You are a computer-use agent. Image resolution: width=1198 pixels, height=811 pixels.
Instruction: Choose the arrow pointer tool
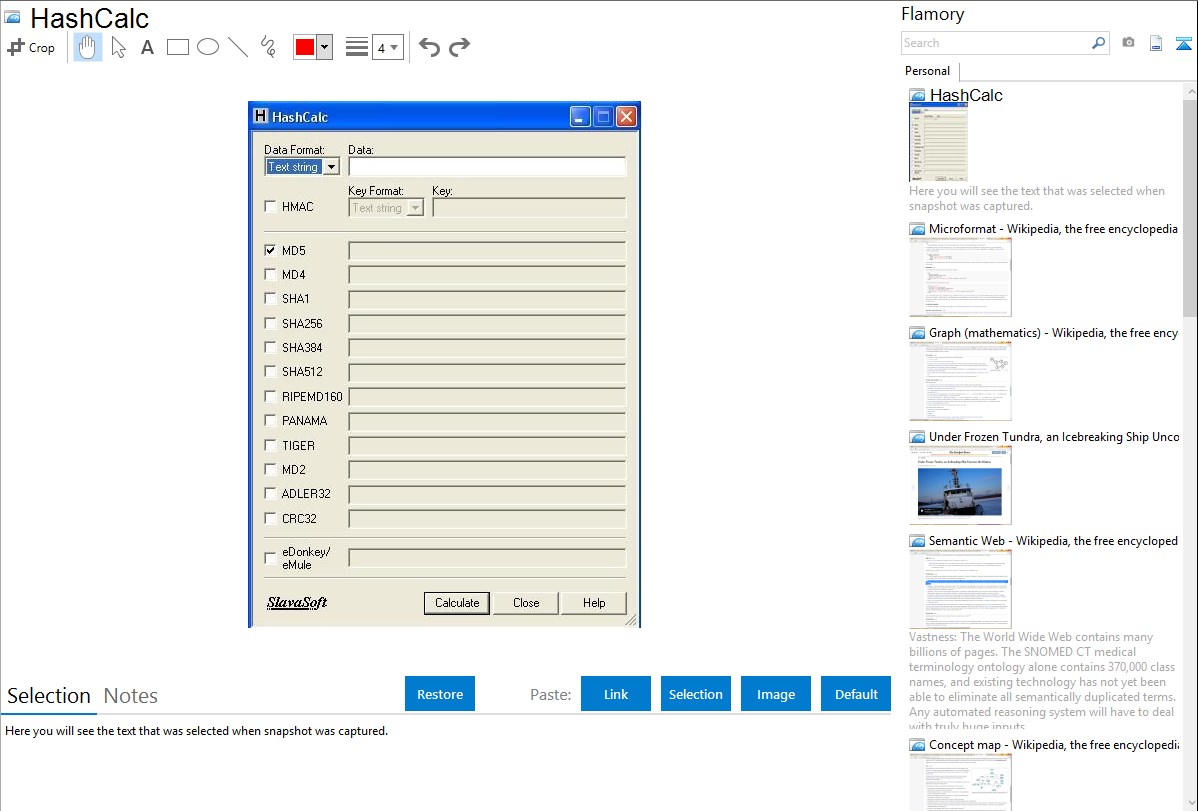pos(119,47)
